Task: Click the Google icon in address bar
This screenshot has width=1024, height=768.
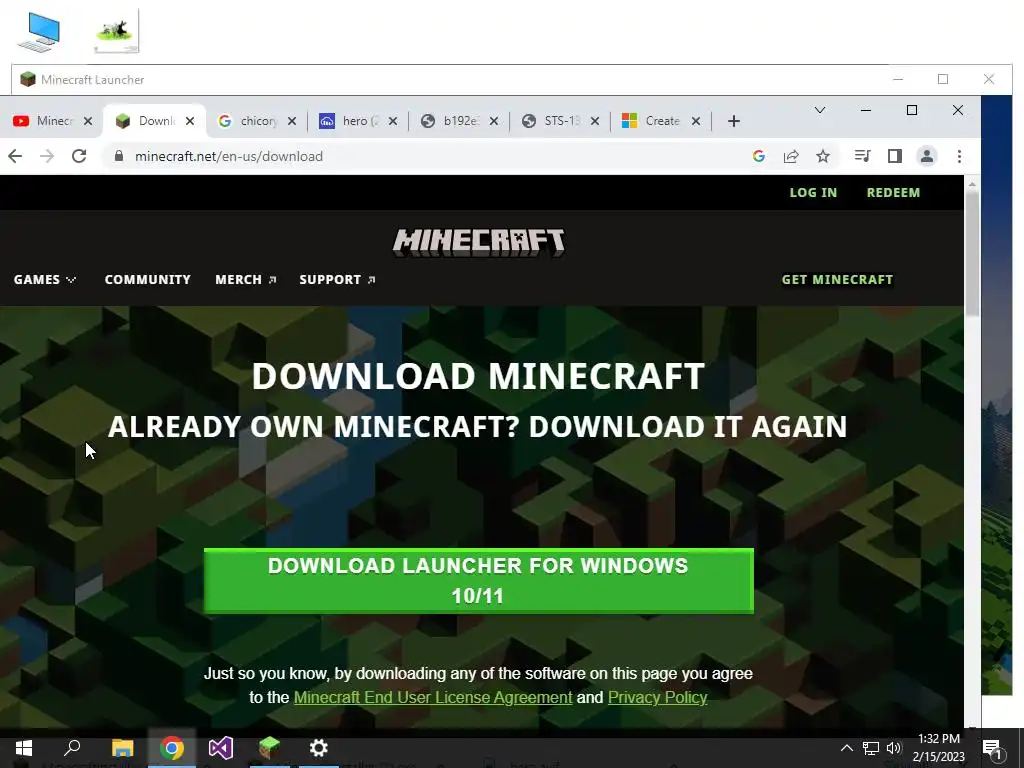Action: coord(758,156)
